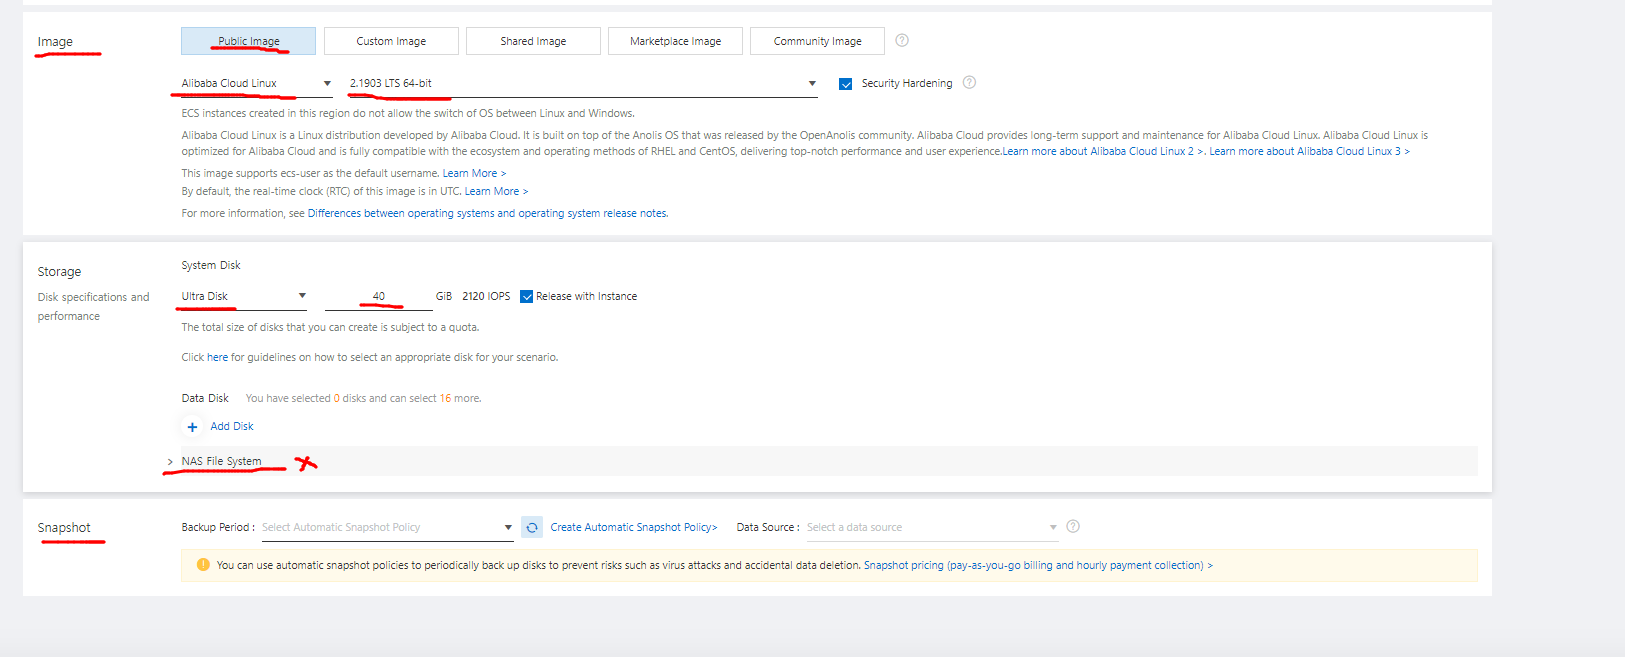Toggle Release with Instance checkbox
The image size is (1625, 657).
point(527,296)
